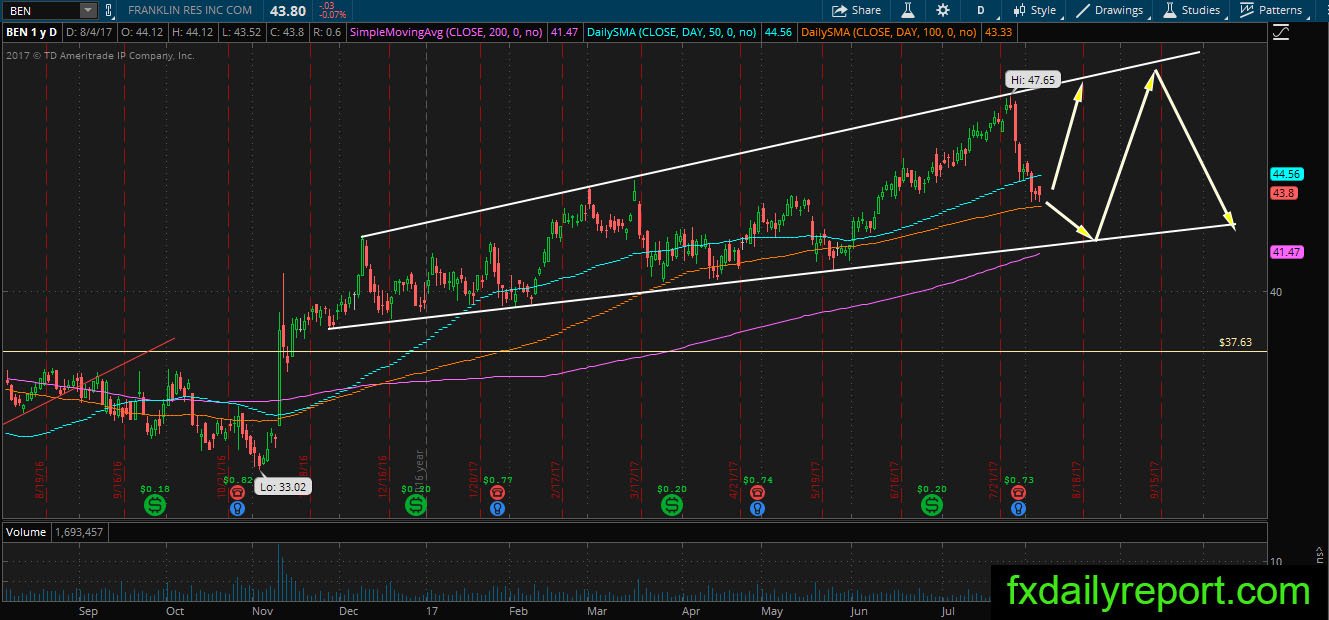Click the BEN symbol input field
Viewport: 1329px width, 620px height.
point(40,10)
